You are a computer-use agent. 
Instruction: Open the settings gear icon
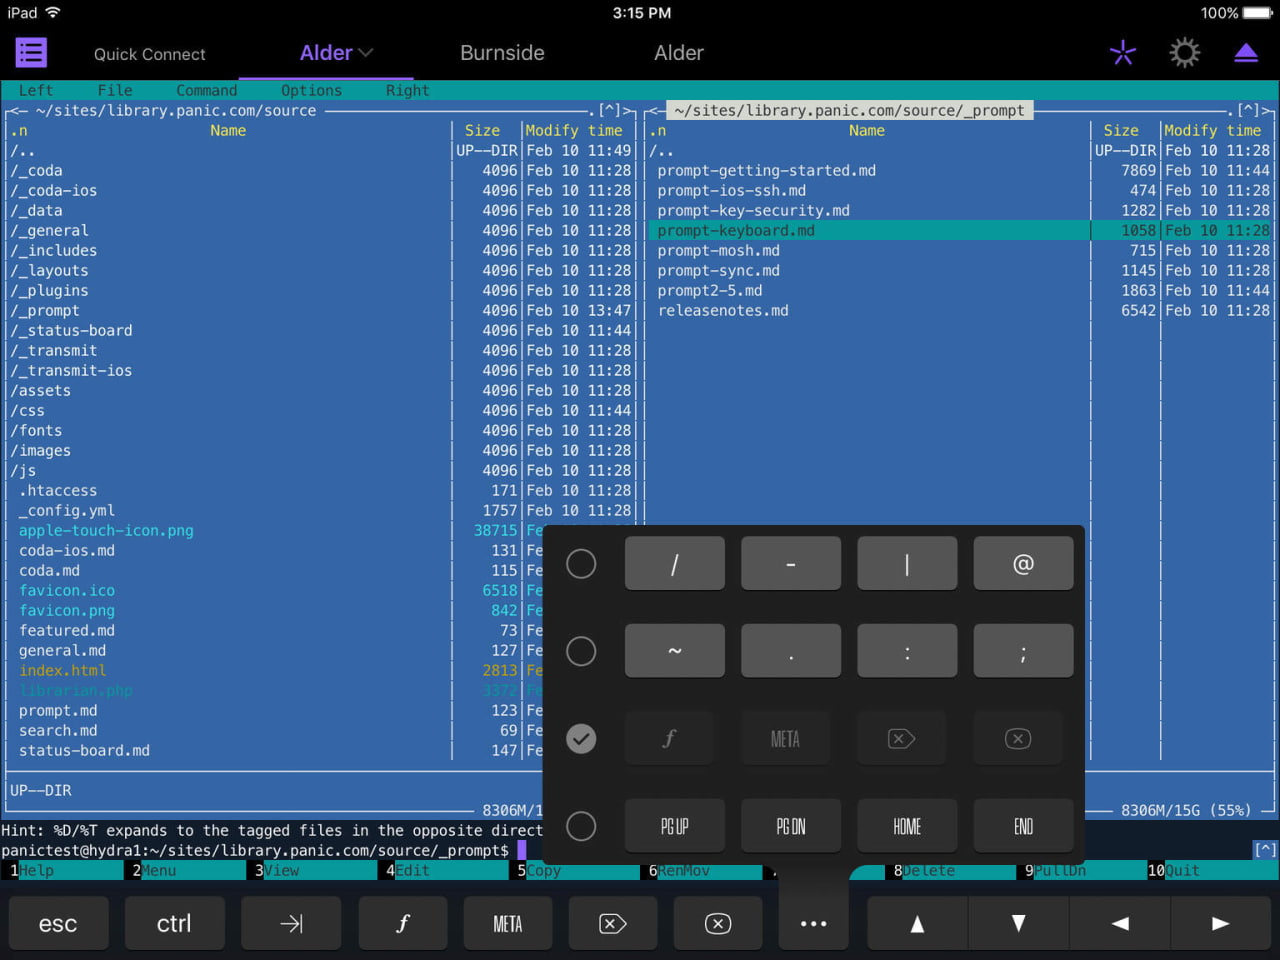pyautogui.click(x=1185, y=53)
